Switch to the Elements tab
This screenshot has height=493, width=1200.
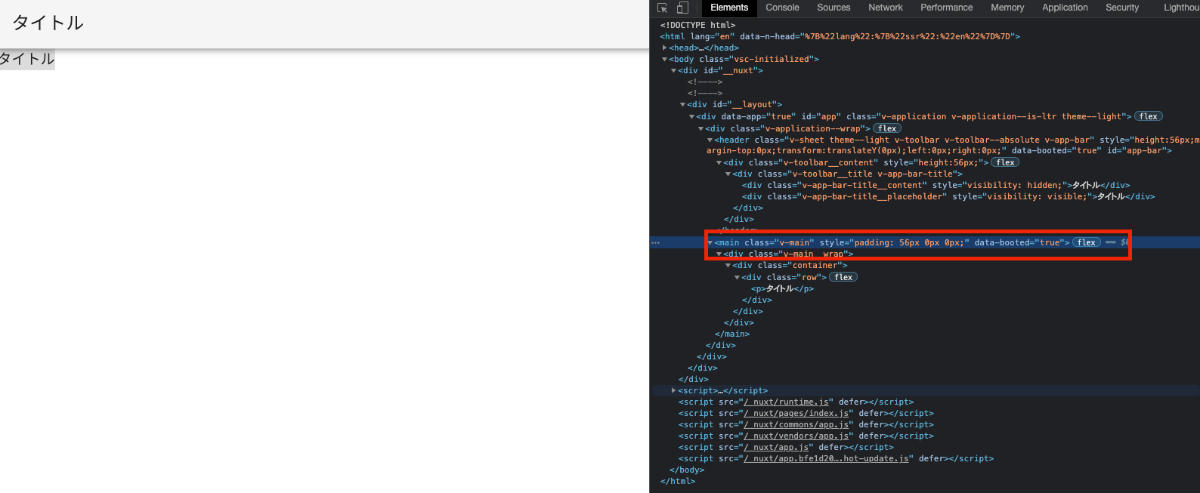(x=729, y=8)
